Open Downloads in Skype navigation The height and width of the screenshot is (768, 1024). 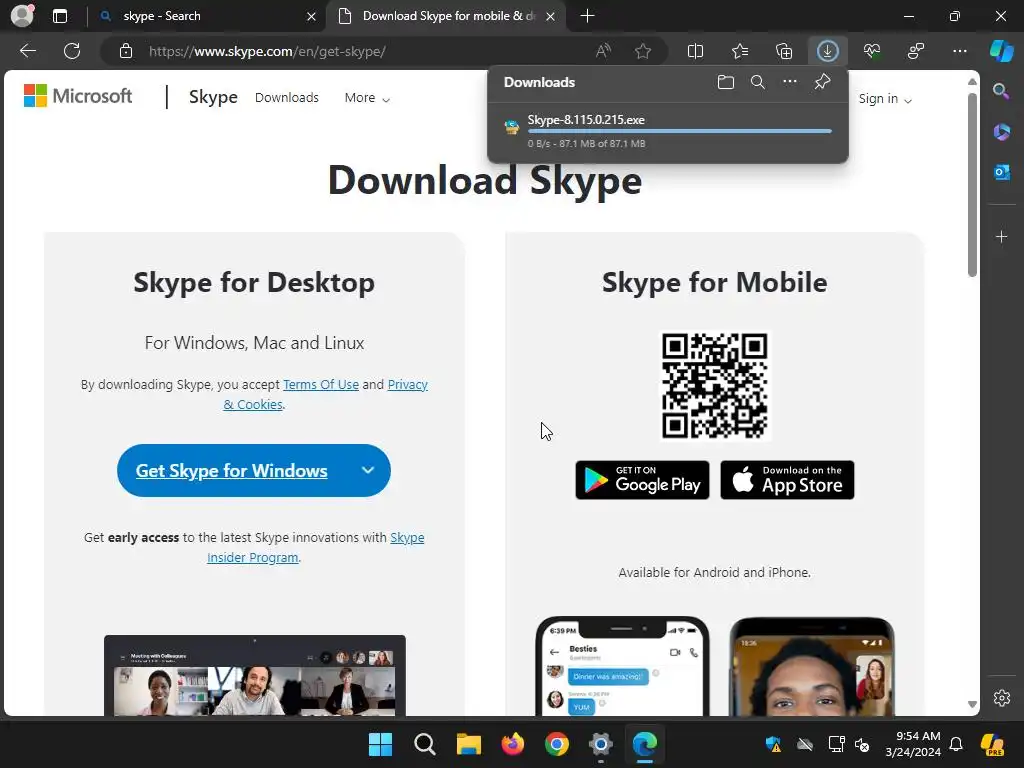coord(287,97)
